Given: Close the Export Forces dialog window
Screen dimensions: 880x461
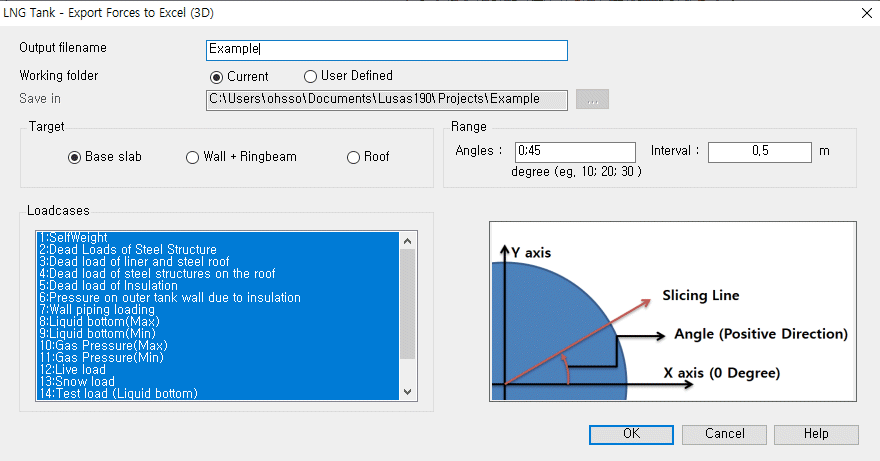Looking at the screenshot, I should coord(864,13).
